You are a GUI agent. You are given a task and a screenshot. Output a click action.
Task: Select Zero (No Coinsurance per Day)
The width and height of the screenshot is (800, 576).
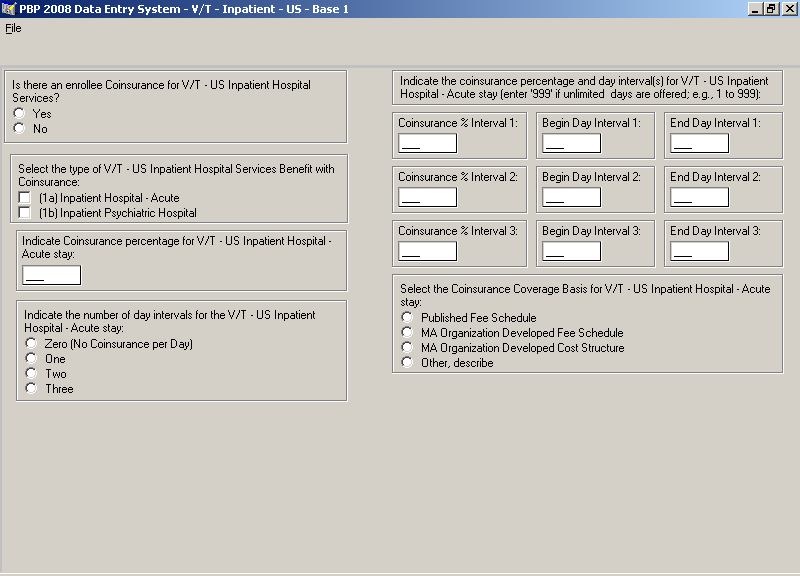32,343
